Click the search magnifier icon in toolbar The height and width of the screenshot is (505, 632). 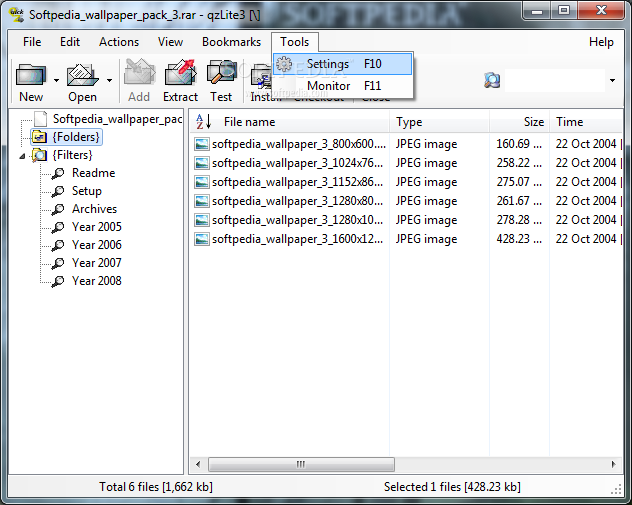[x=492, y=80]
